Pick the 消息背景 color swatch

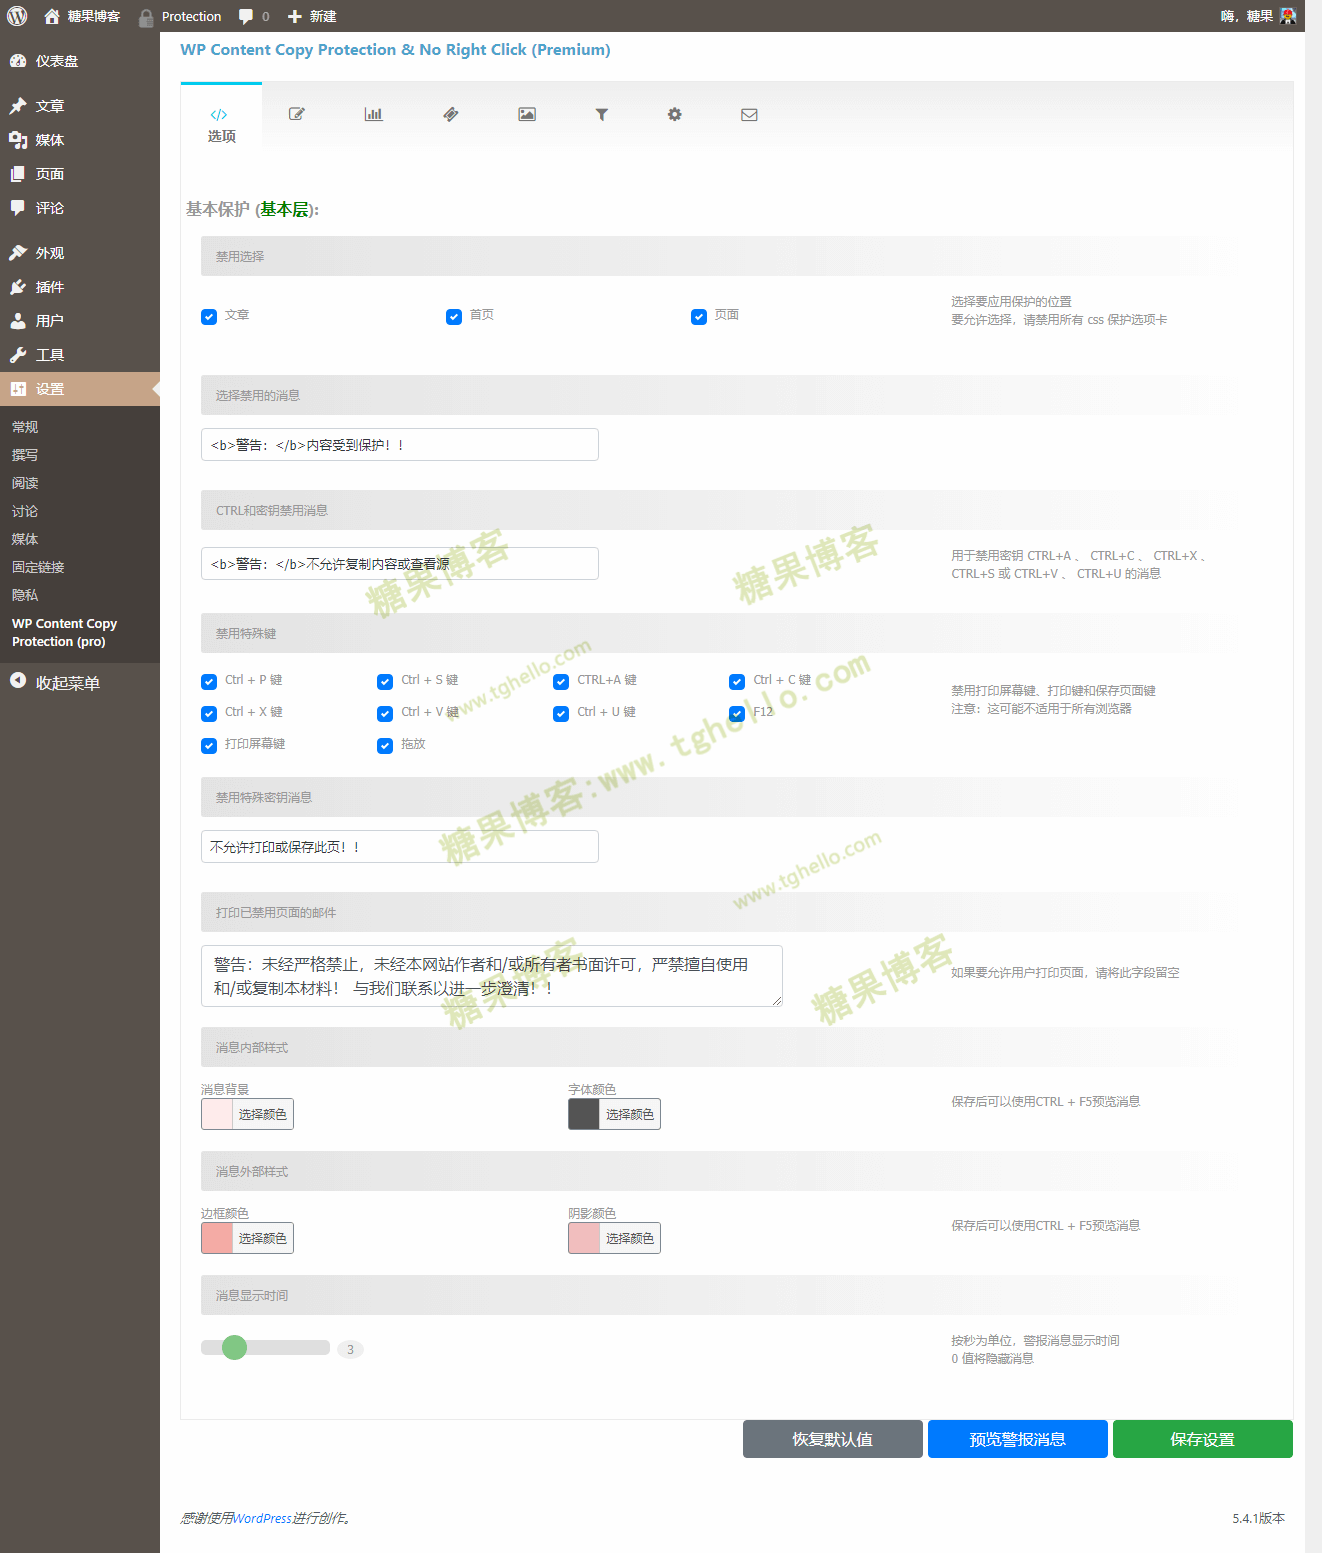click(x=217, y=1114)
